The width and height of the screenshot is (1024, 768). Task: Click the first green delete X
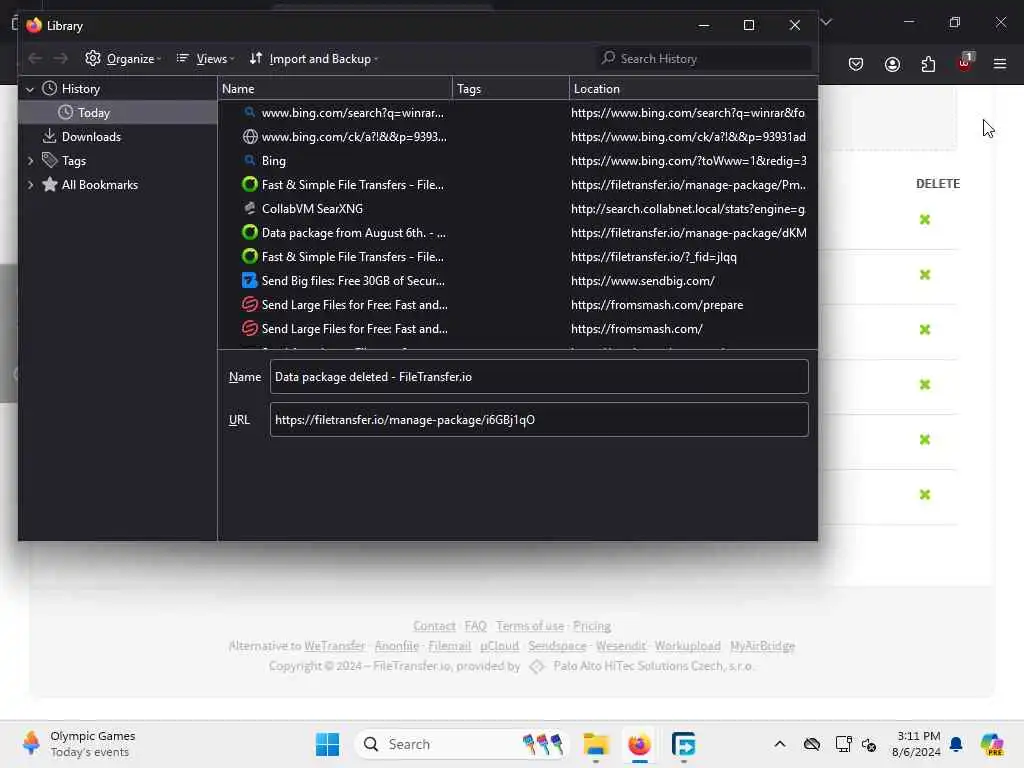pyautogui.click(x=925, y=219)
